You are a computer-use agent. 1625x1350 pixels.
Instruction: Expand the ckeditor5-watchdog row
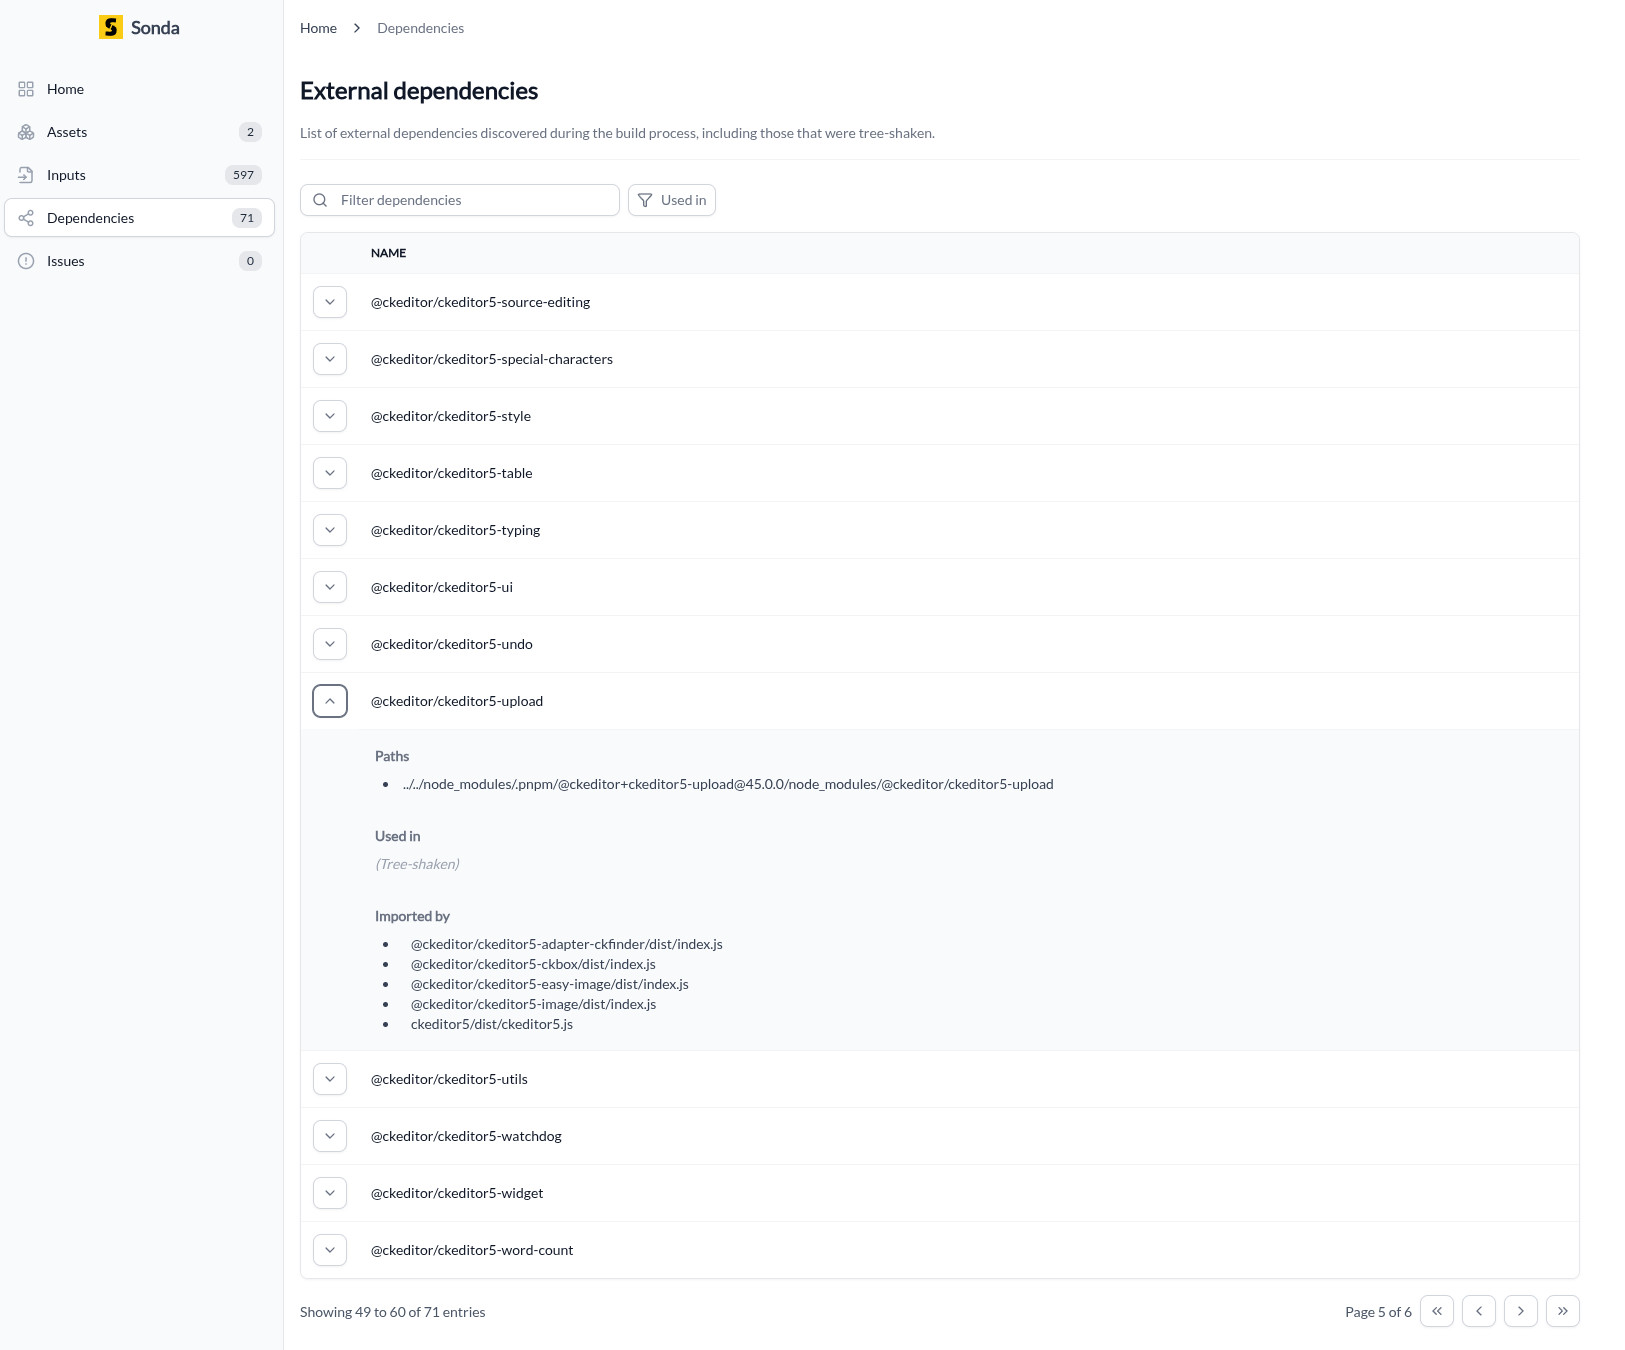tap(330, 1136)
